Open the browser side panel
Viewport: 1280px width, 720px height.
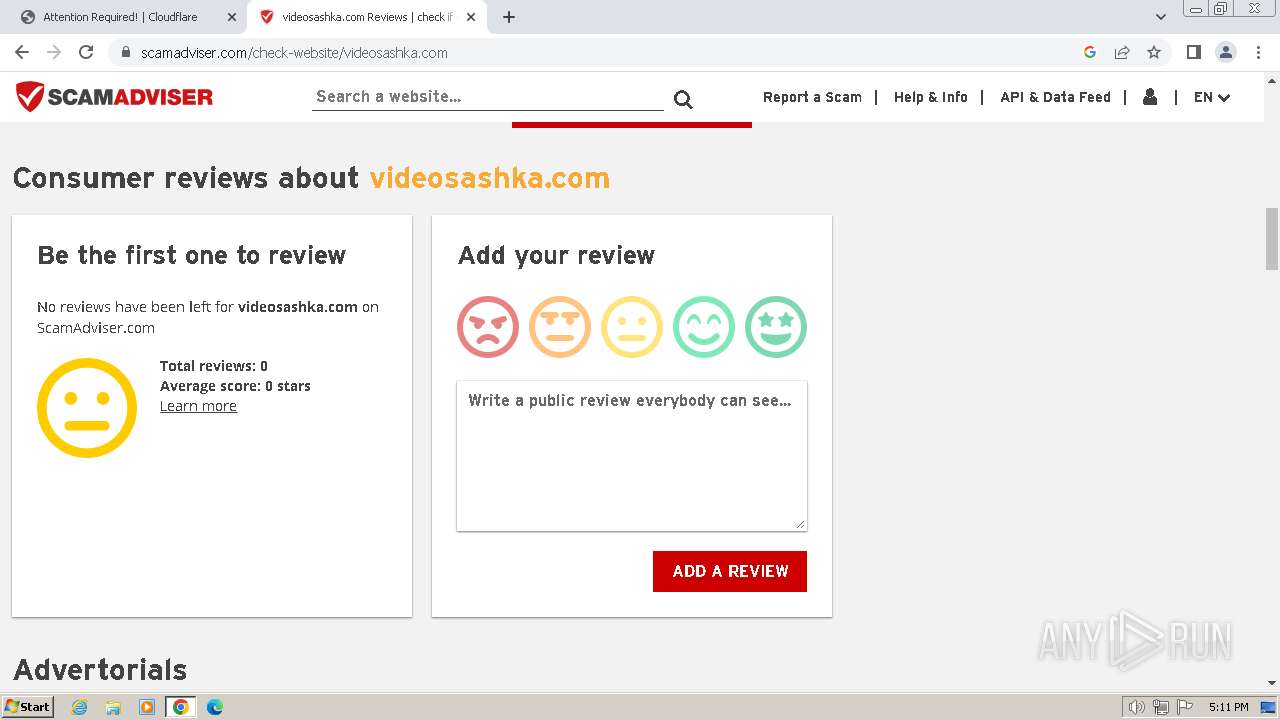click(x=1193, y=52)
